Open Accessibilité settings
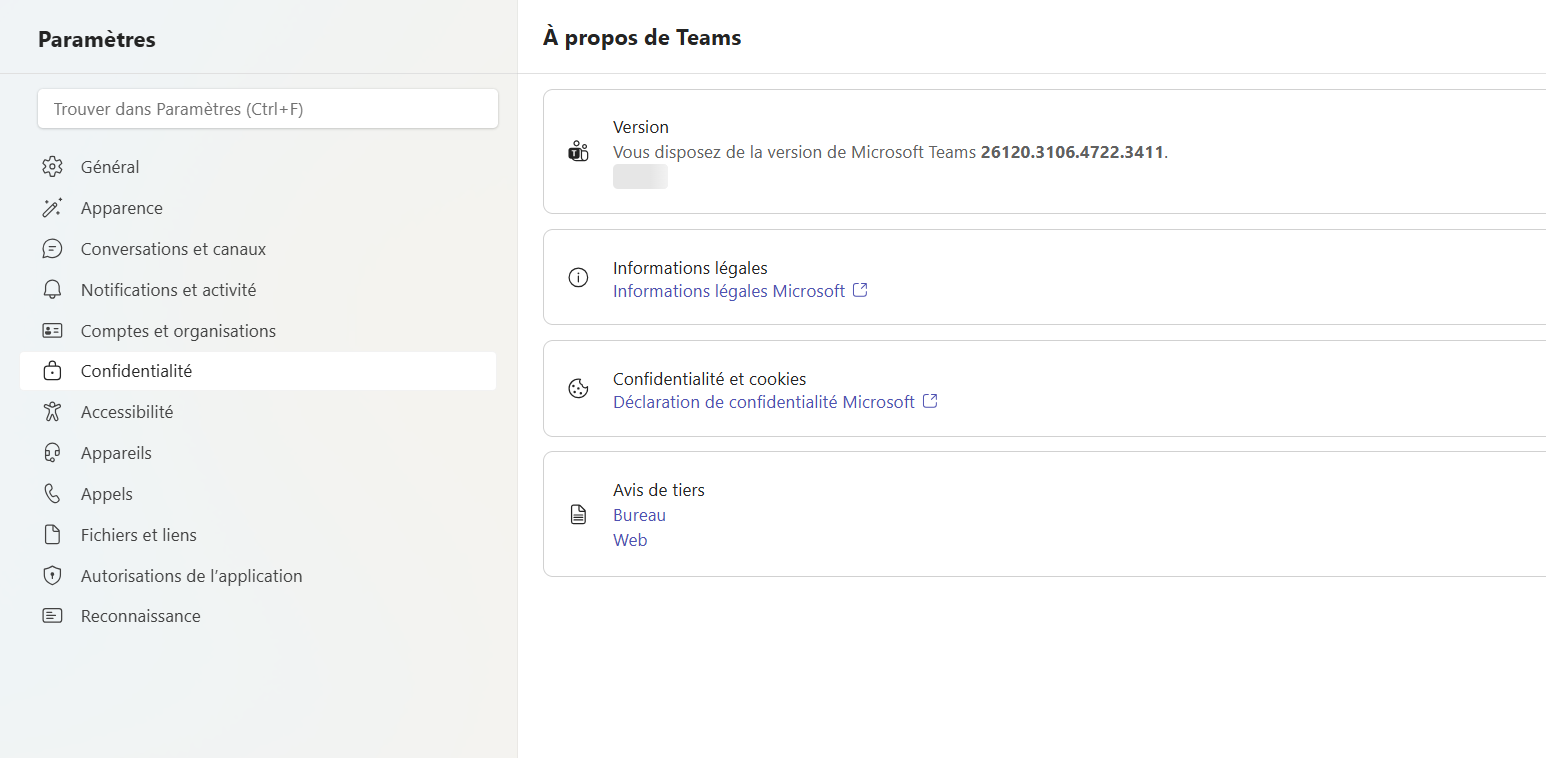The height and width of the screenshot is (758, 1546). click(258, 412)
